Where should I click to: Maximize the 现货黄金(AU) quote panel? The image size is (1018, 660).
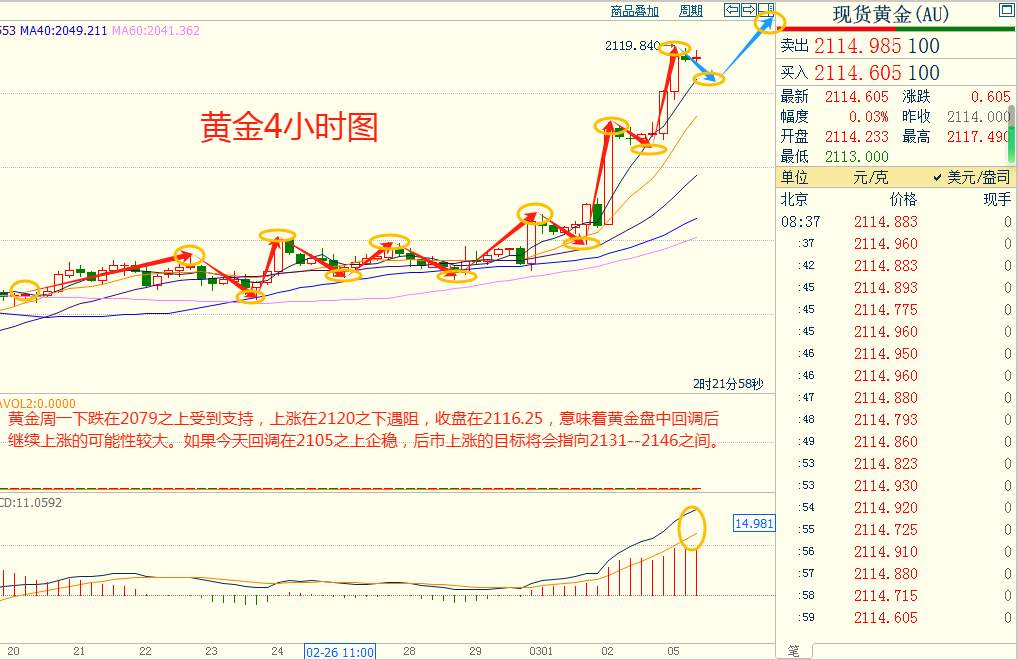1006,10
